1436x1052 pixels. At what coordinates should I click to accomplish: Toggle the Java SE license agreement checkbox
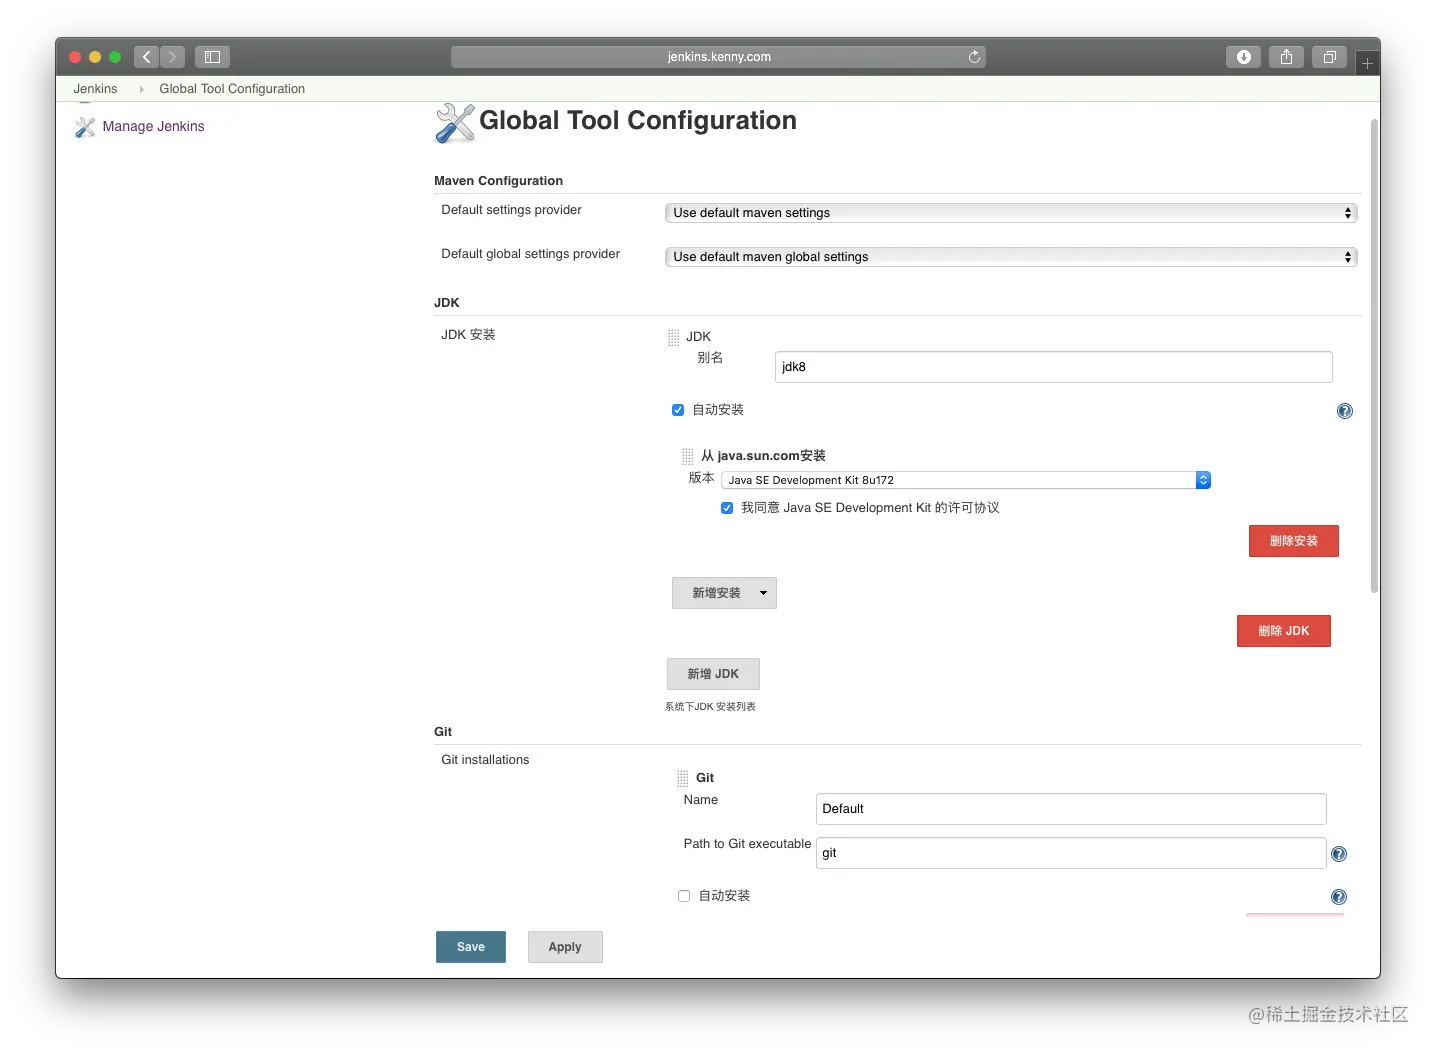coord(727,508)
